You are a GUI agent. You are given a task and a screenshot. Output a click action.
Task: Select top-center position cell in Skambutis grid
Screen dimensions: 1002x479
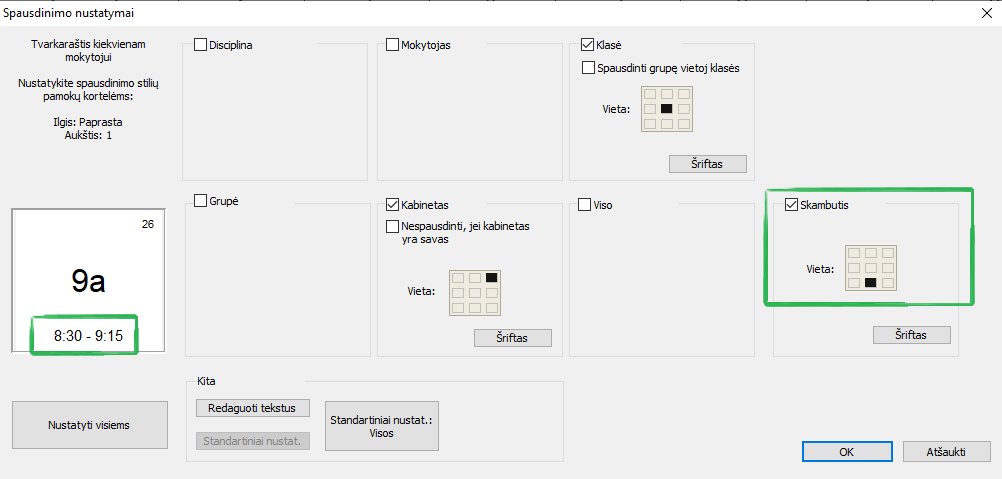[x=870, y=252]
